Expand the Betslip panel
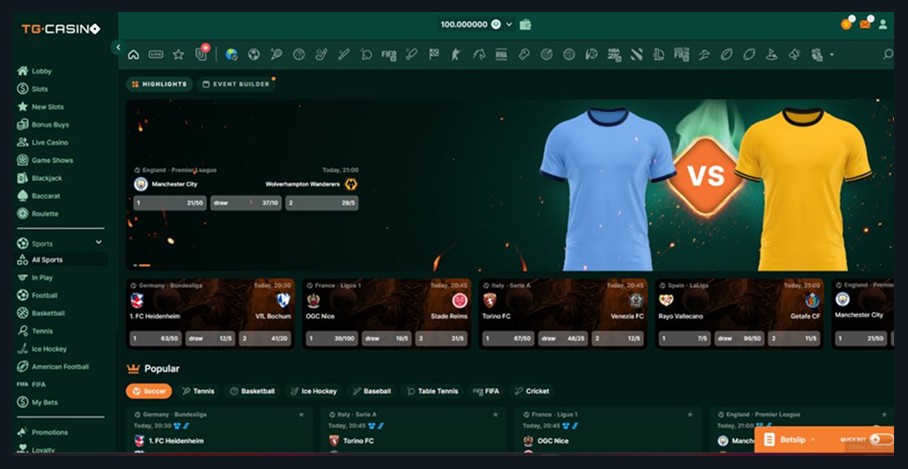 pos(790,439)
